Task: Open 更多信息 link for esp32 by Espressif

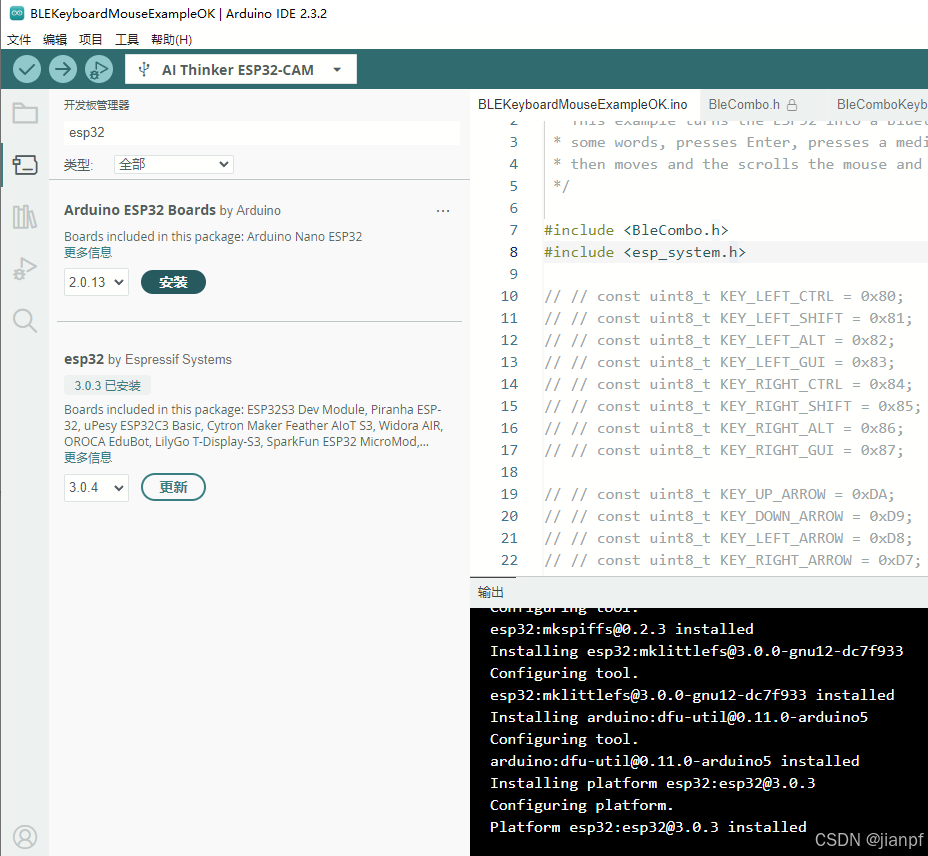Action: (88, 458)
